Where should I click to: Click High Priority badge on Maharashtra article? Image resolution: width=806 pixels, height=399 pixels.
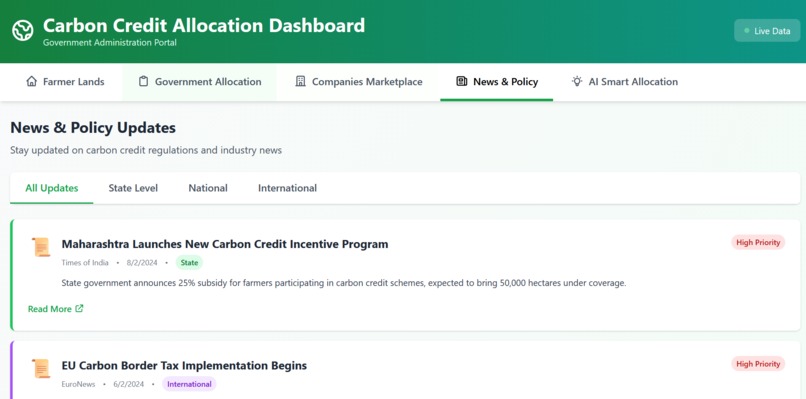(758, 242)
